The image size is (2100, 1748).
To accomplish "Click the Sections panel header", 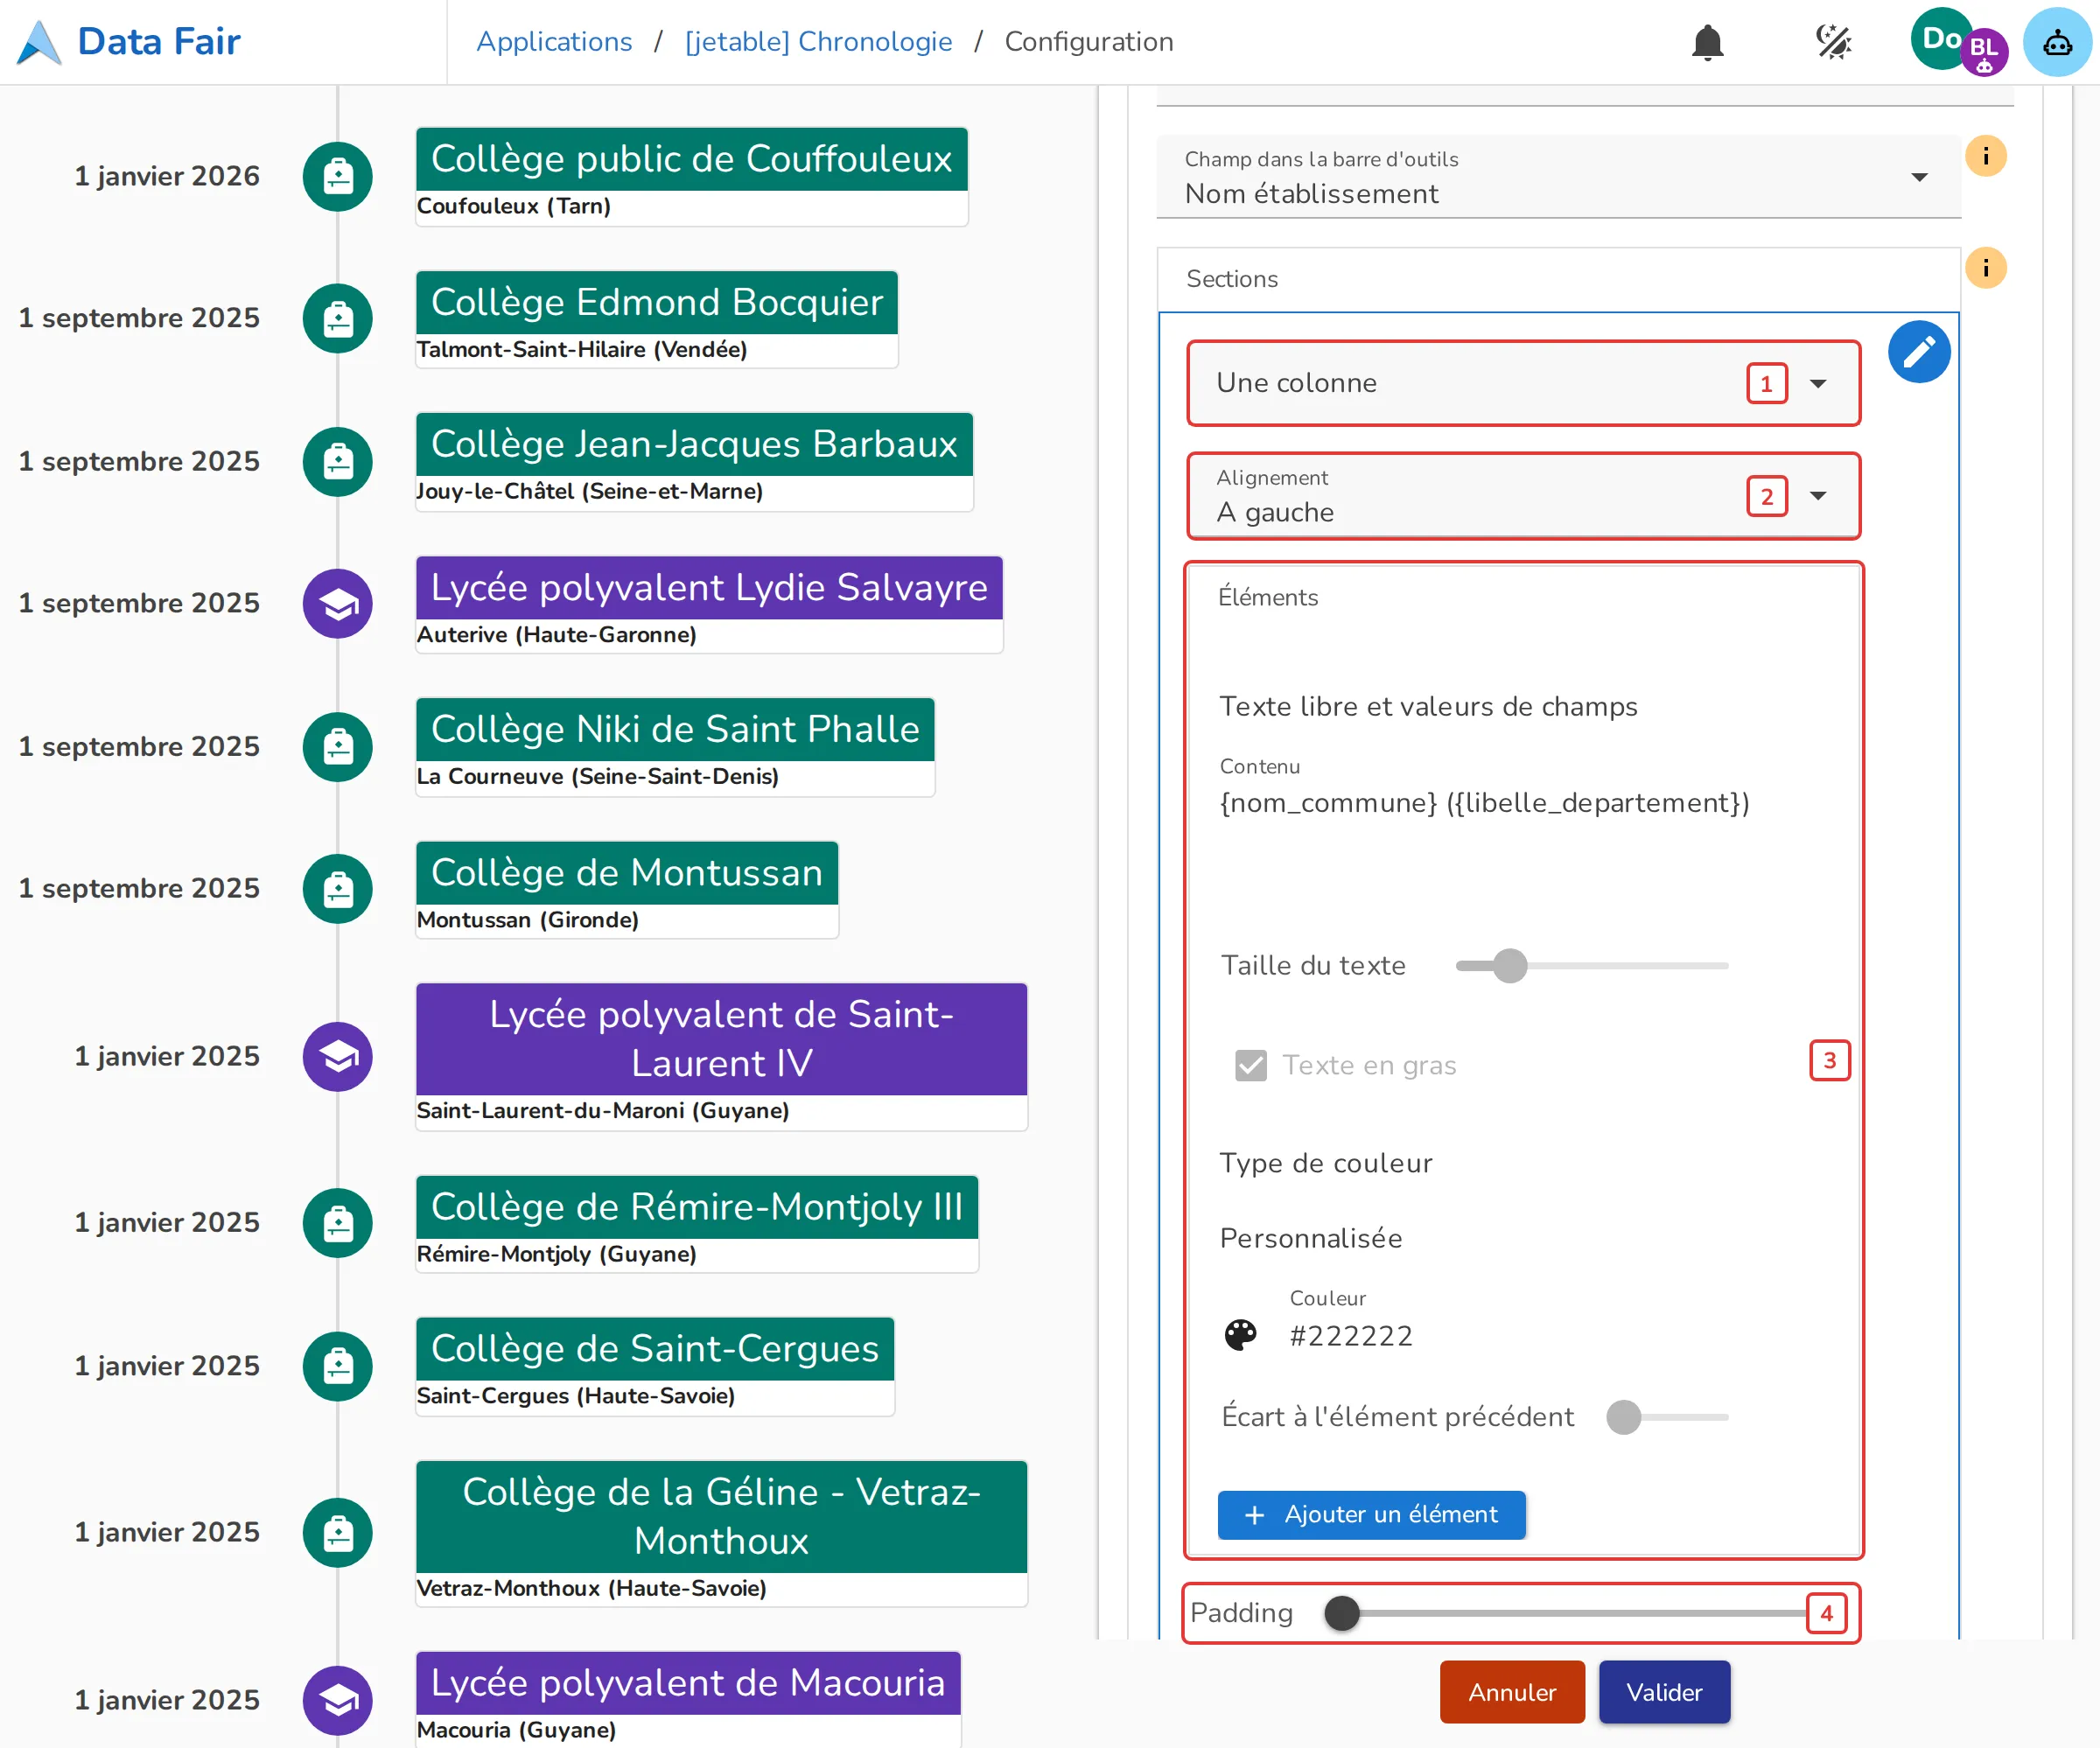I will coord(1558,279).
